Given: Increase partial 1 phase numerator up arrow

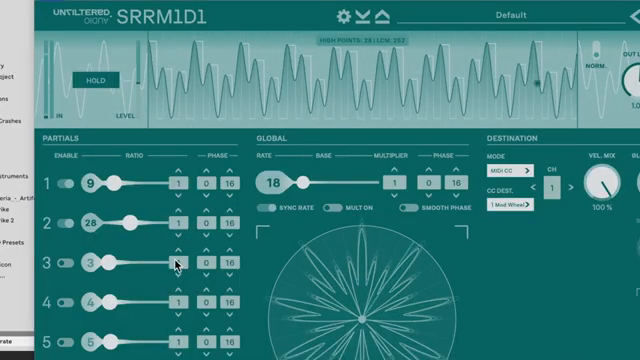Looking at the screenshot, I should click(206, 171).
